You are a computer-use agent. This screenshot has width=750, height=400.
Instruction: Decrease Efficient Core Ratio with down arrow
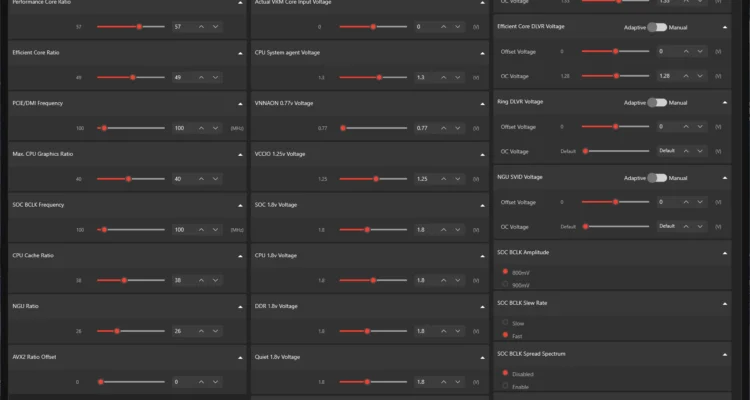215,78
